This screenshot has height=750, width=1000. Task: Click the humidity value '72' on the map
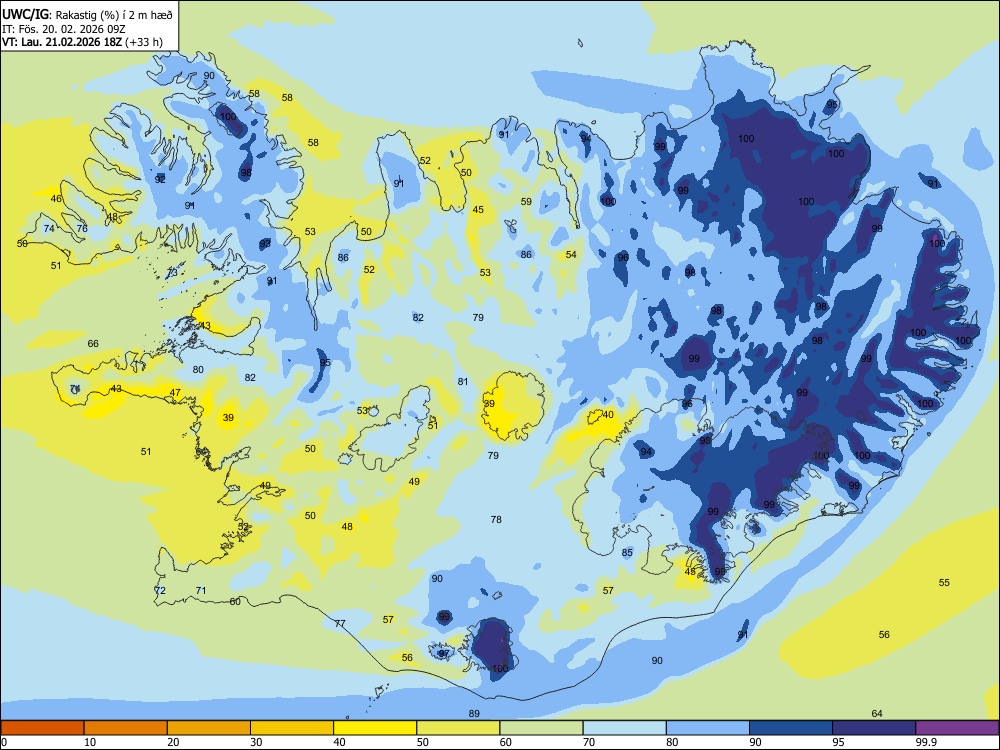(x=160, y=591)
